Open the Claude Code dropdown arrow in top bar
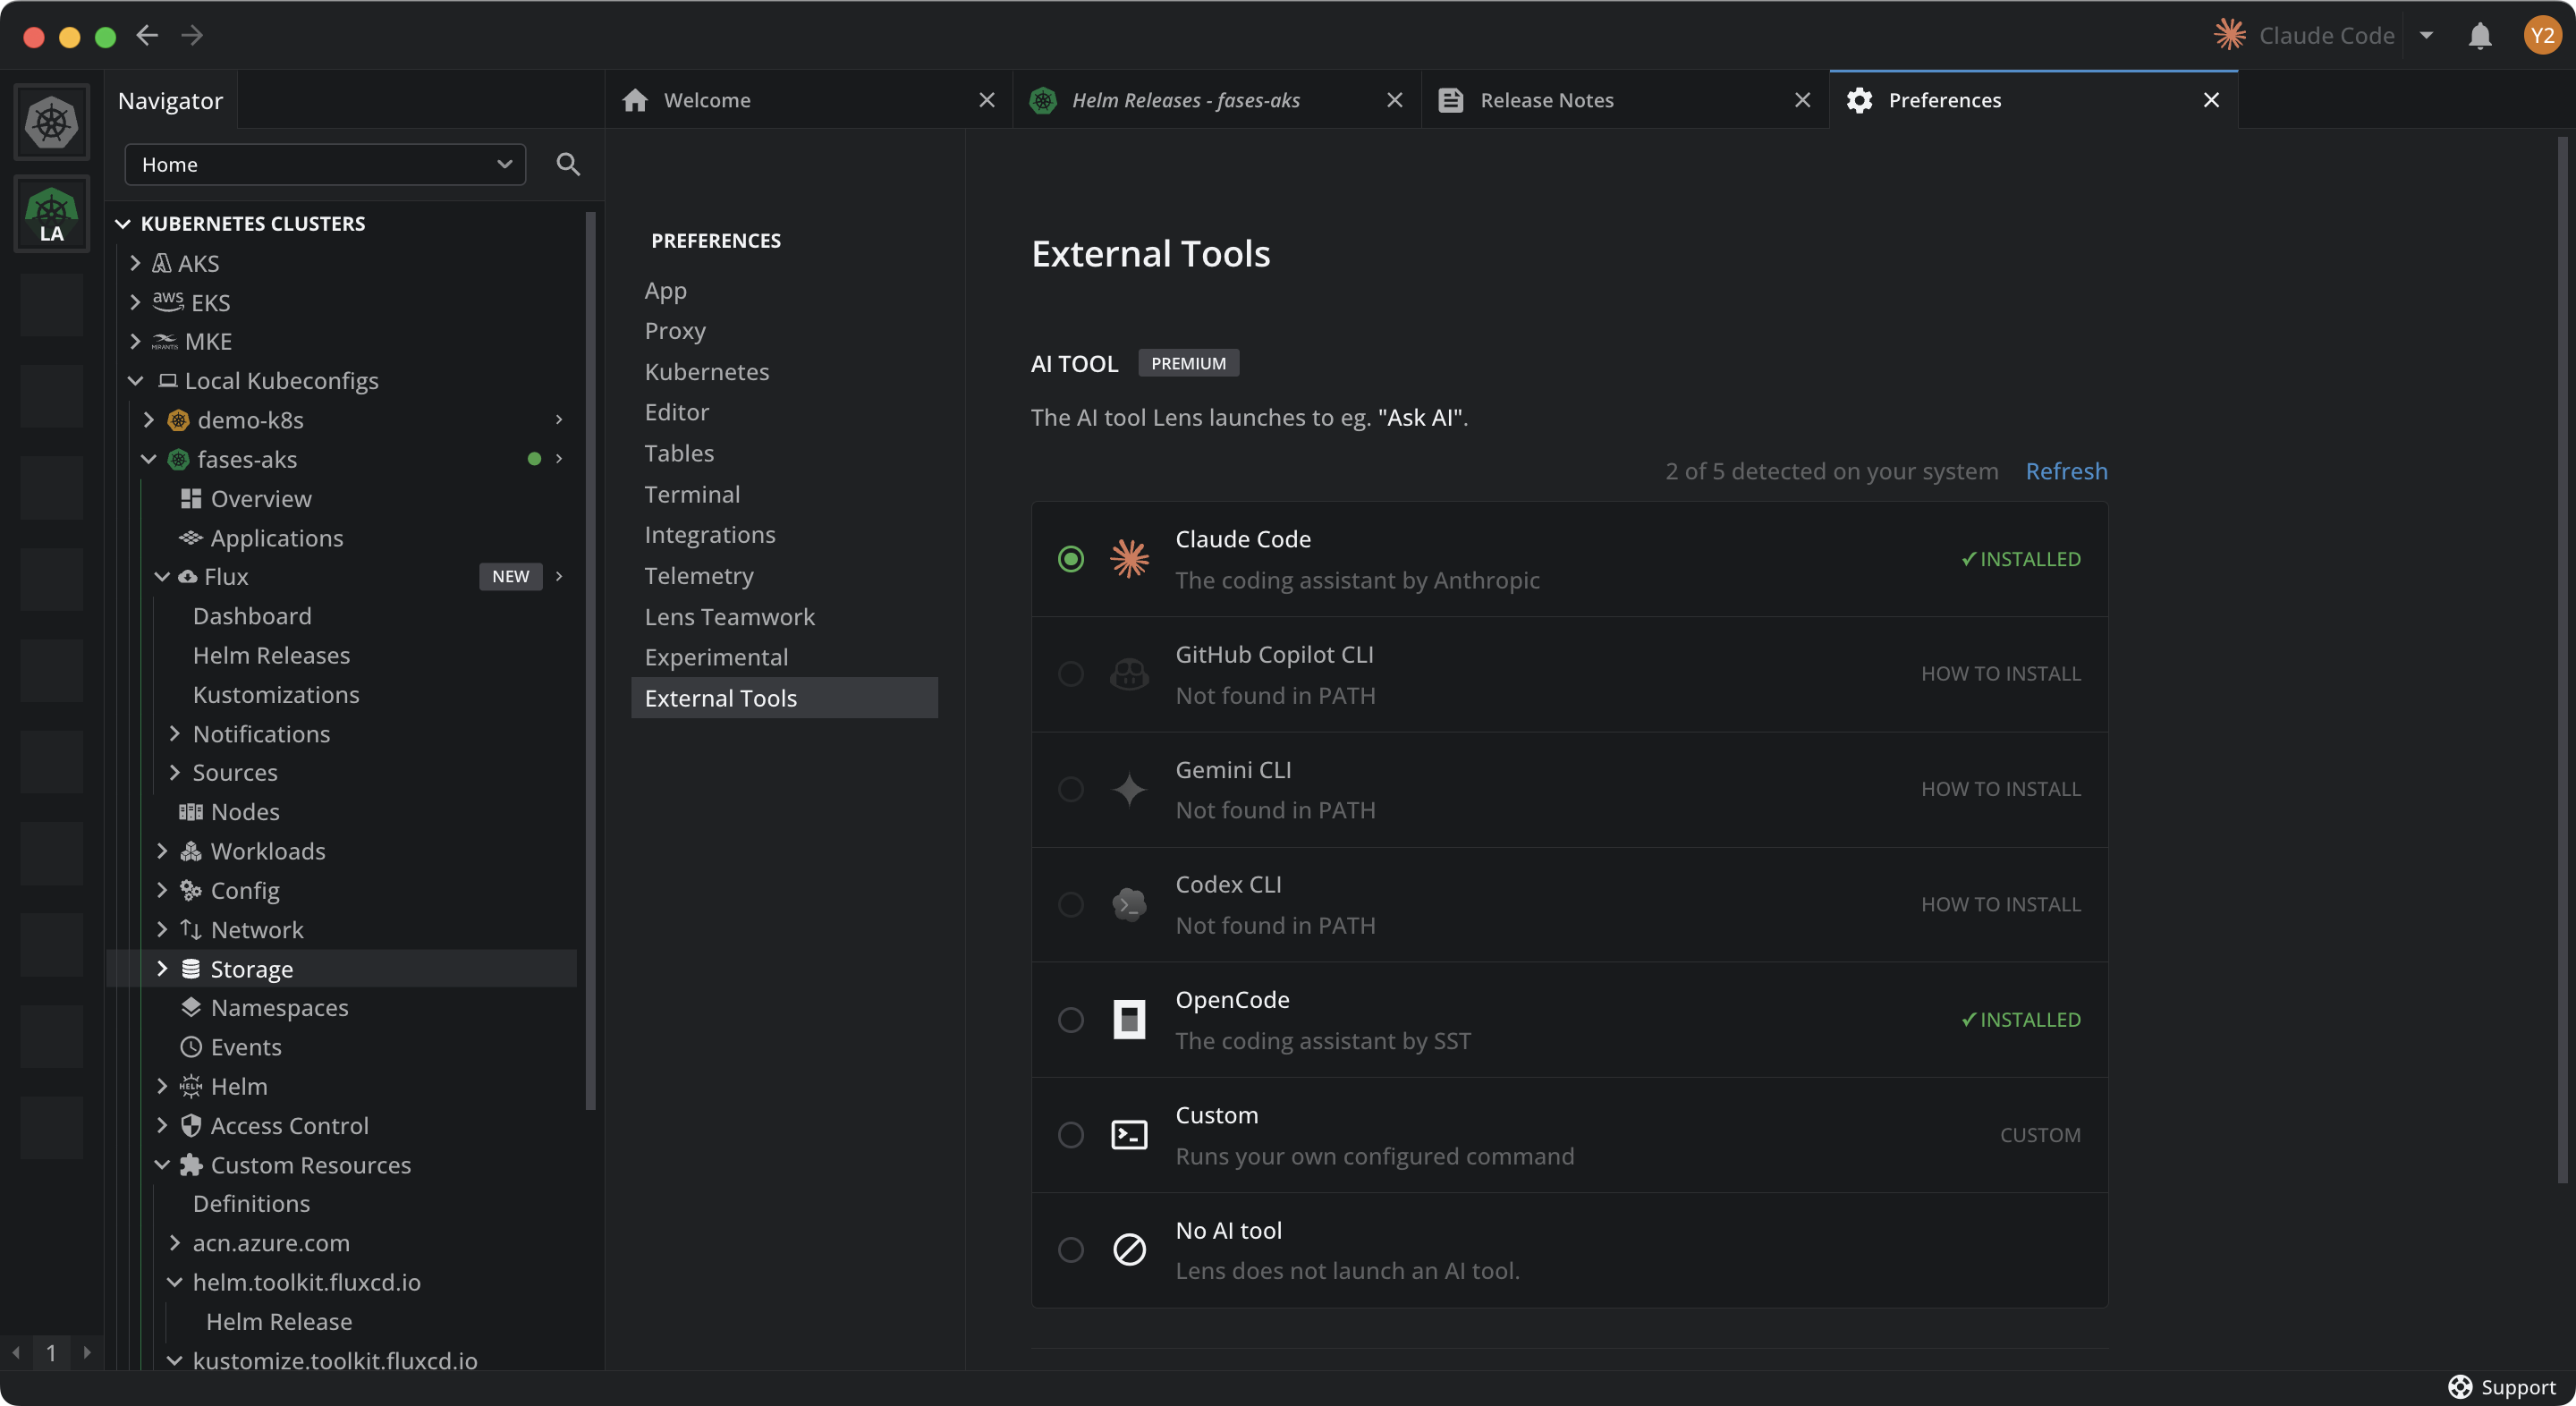This screenshot has height=1406, width=2576. coord(2426,35)
